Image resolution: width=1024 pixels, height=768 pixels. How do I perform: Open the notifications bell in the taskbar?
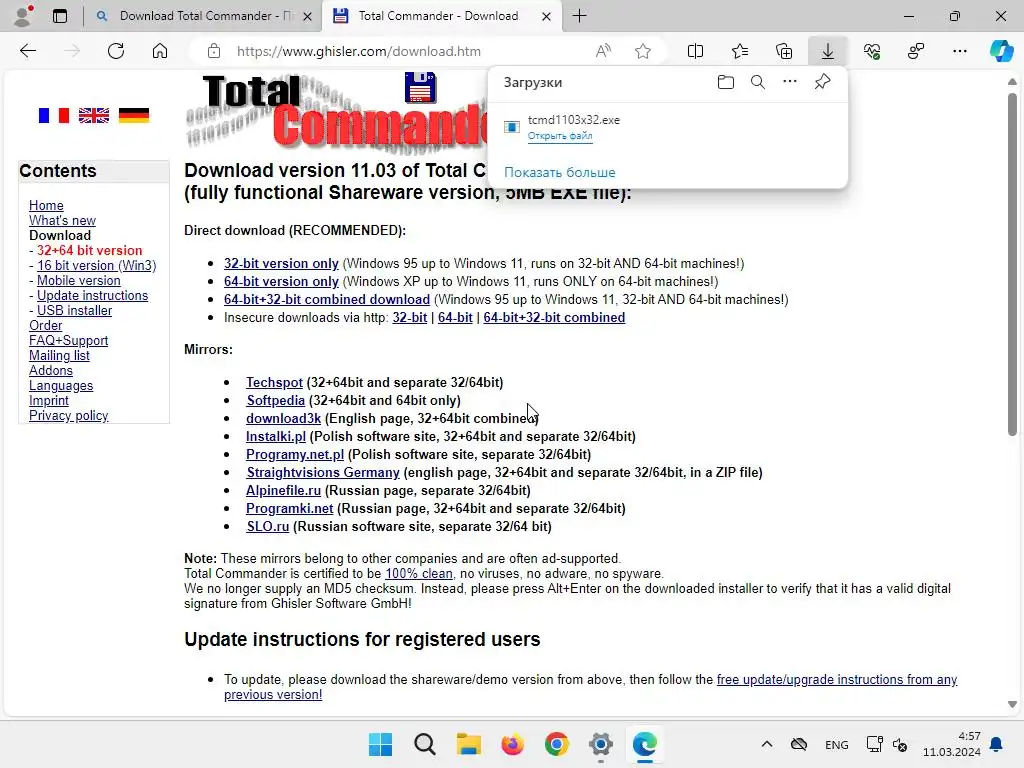click(x=996, y=744)
